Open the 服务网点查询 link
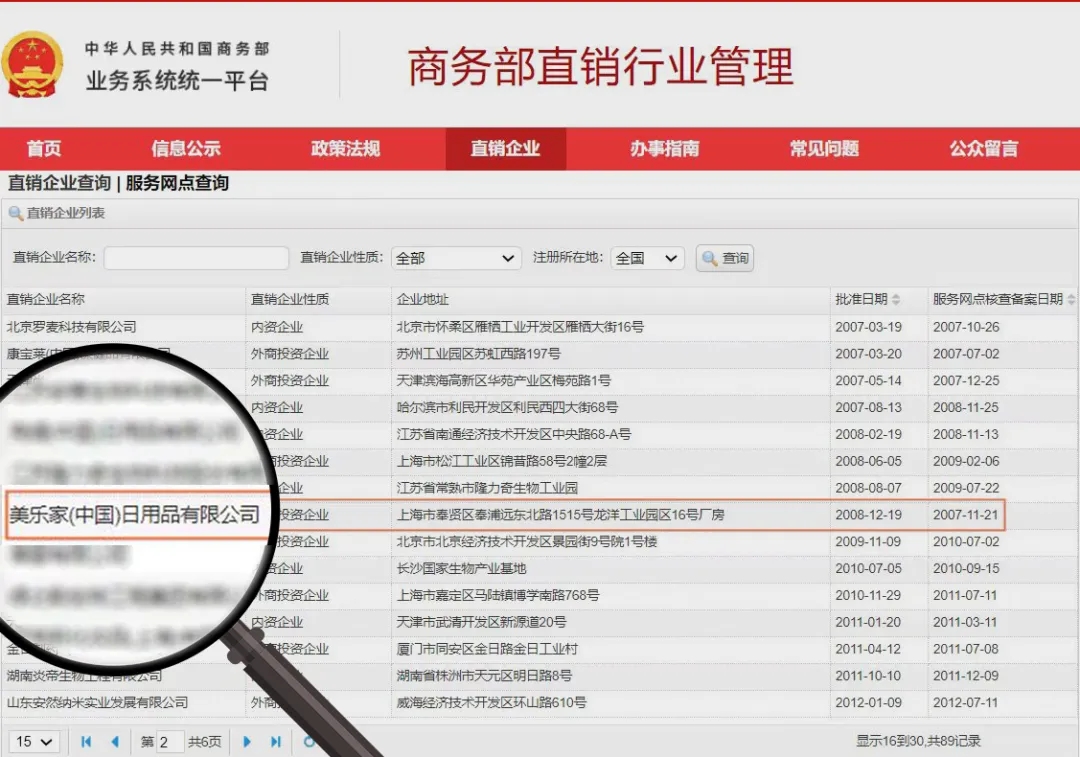The width and height of the screenshot is (1080, 757). click(177, 183)
